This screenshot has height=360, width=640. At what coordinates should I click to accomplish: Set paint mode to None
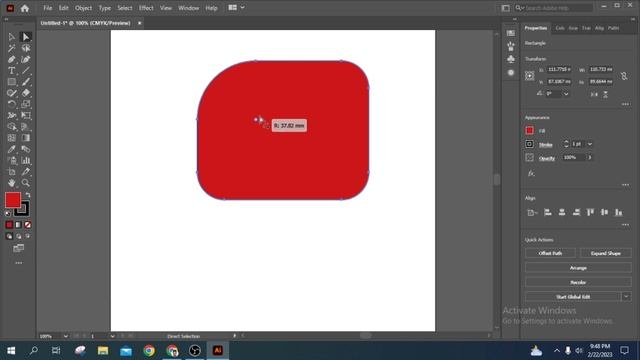(28, 225)
